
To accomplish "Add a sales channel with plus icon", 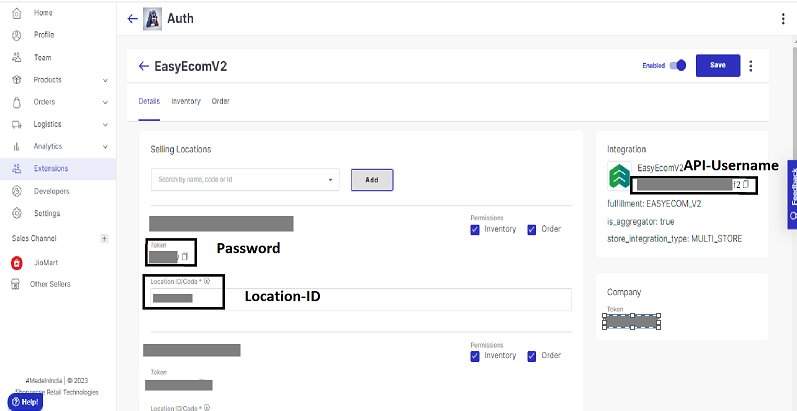I will pos(104,238).
